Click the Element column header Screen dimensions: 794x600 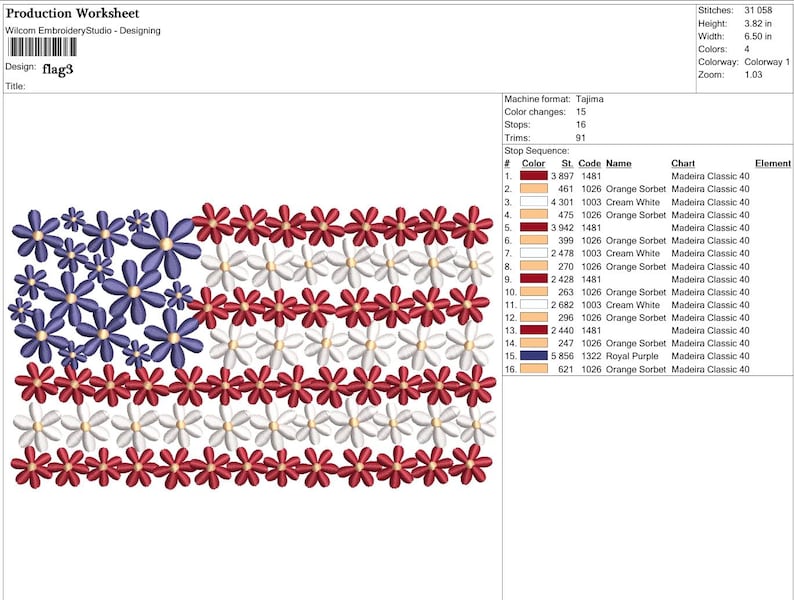point(773,163)
